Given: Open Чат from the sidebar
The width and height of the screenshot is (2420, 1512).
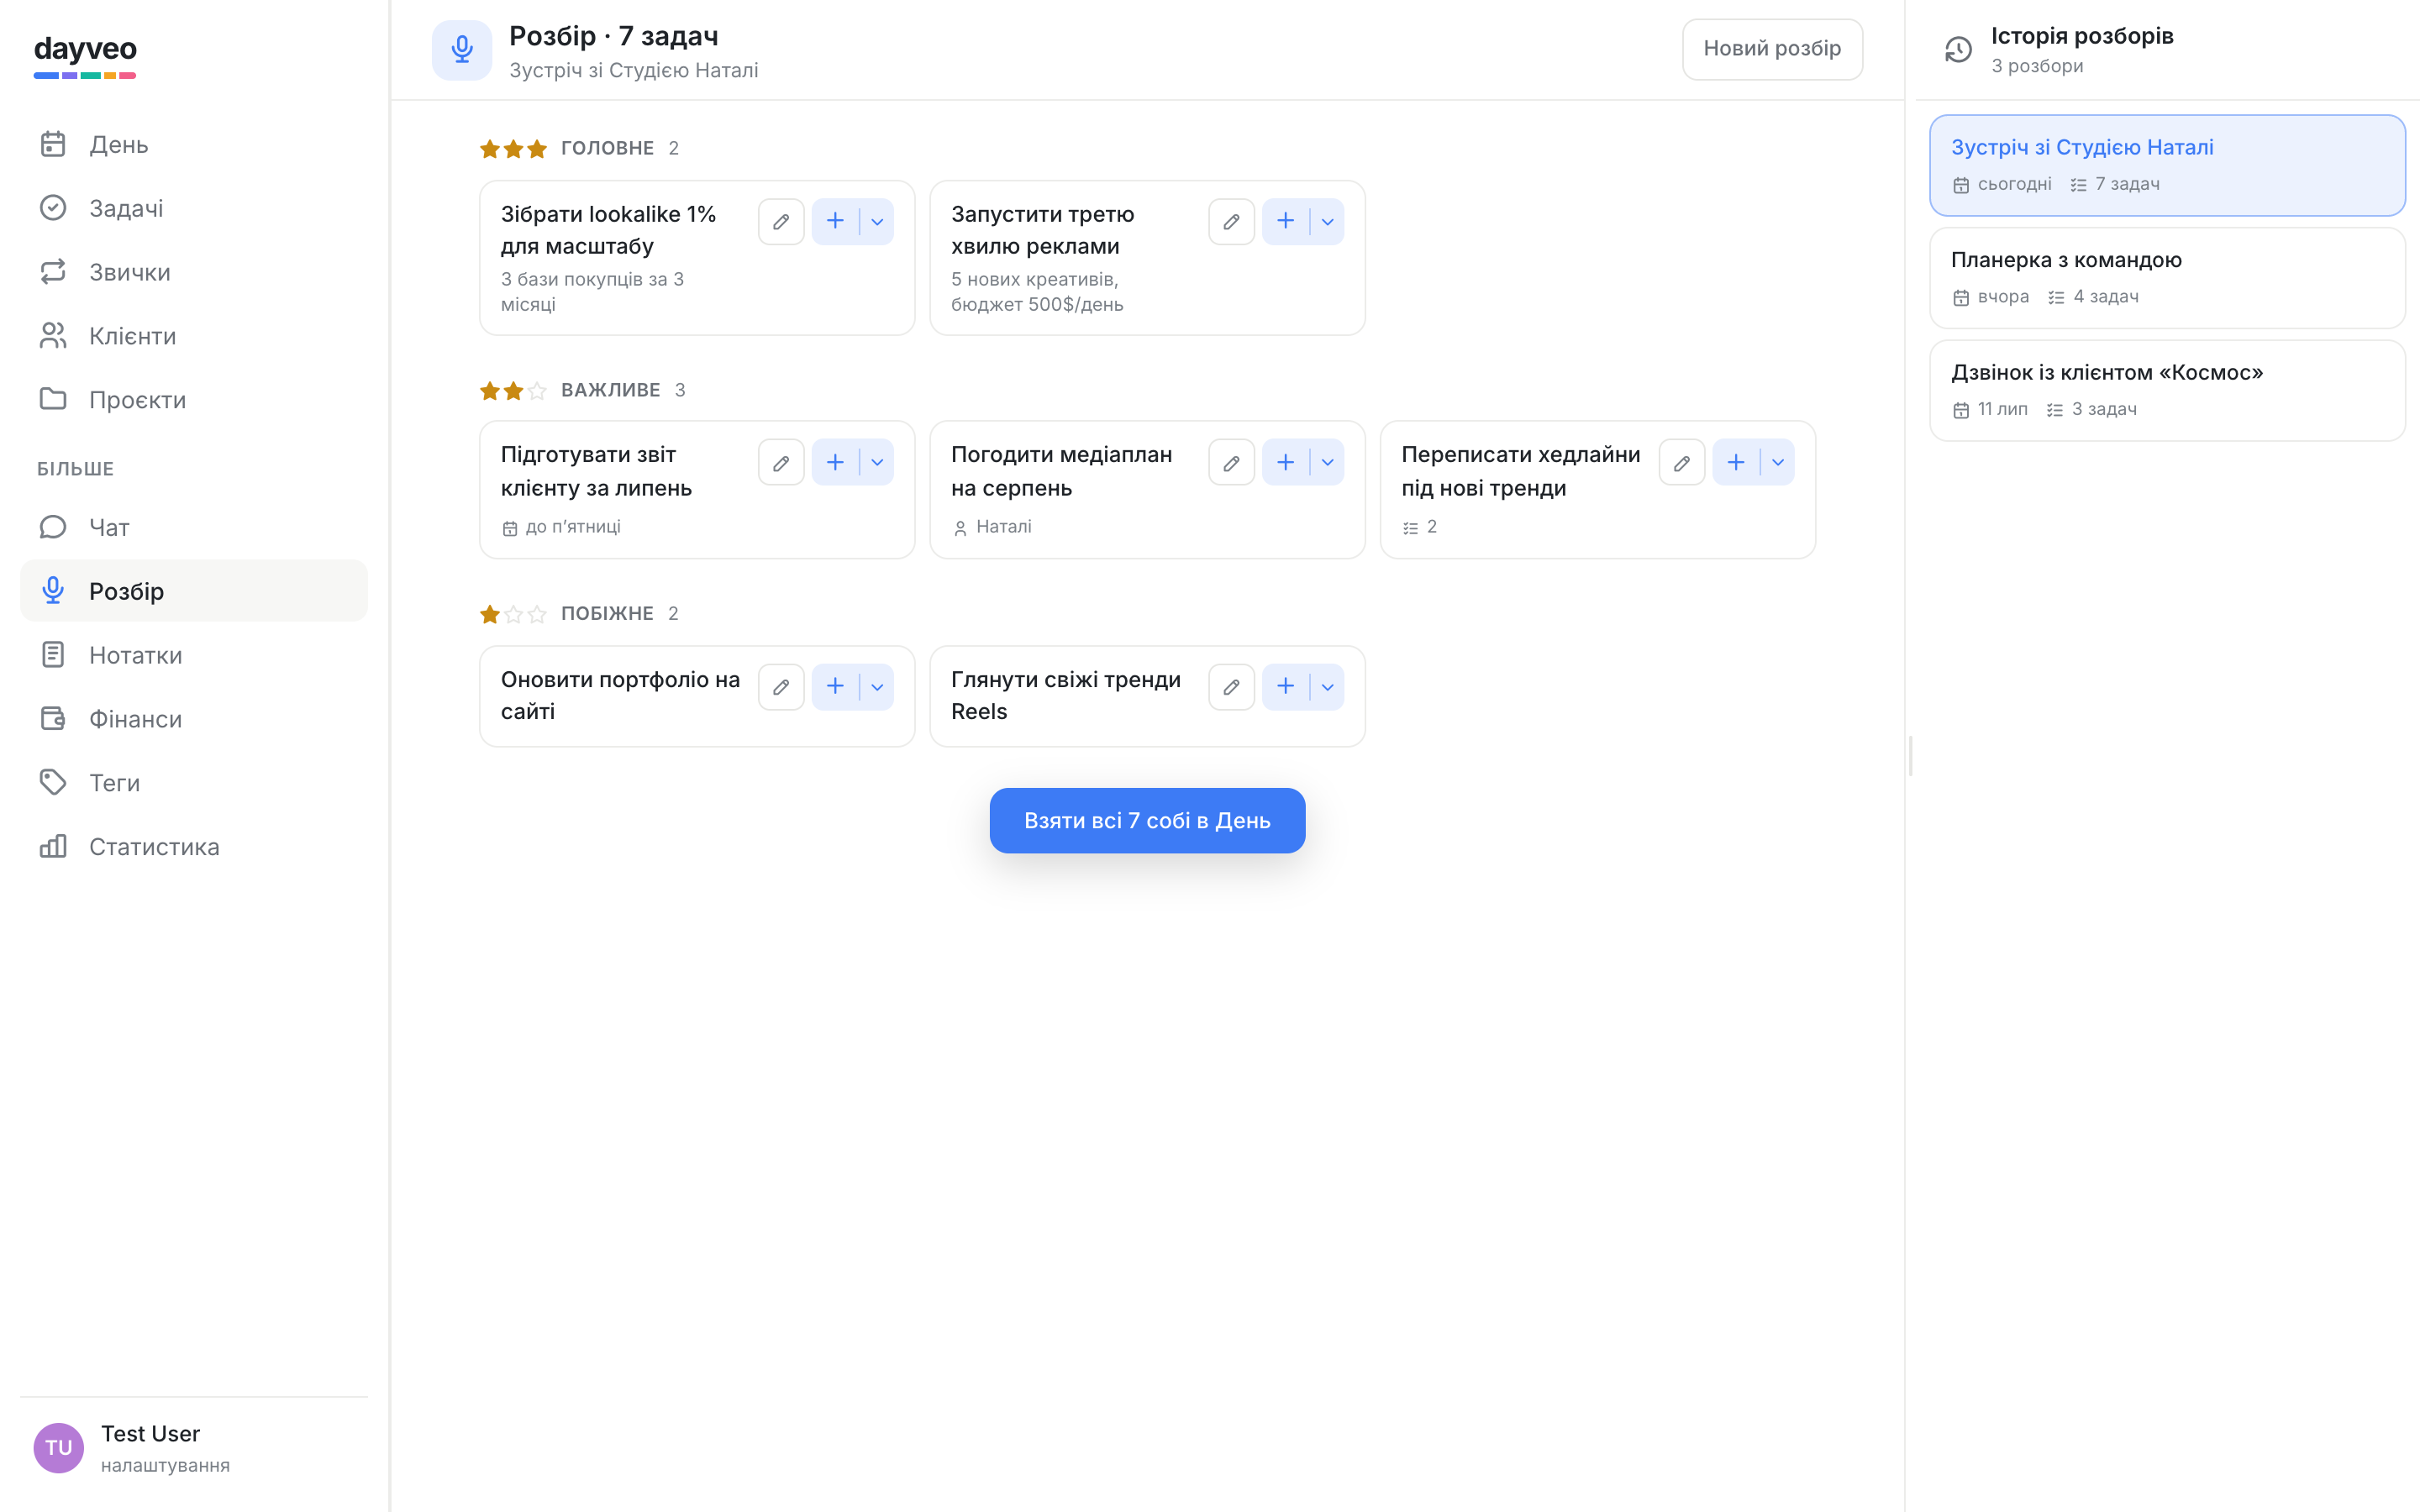Looking at the screenshot, I should (x=194, y=527).
